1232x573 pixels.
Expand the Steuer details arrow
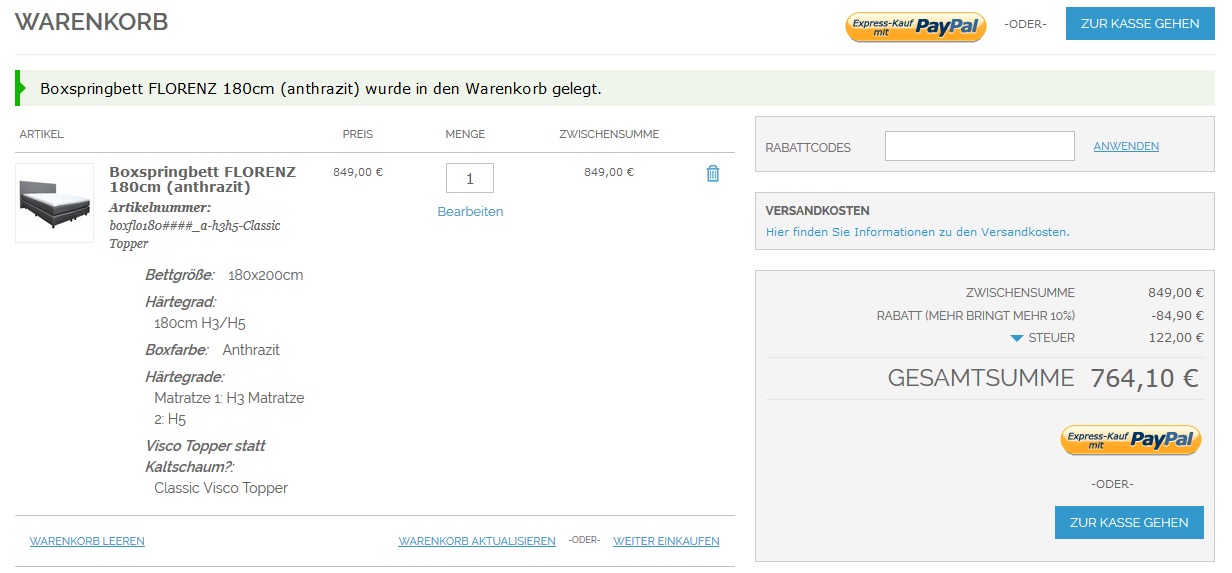pos(1017,338)
